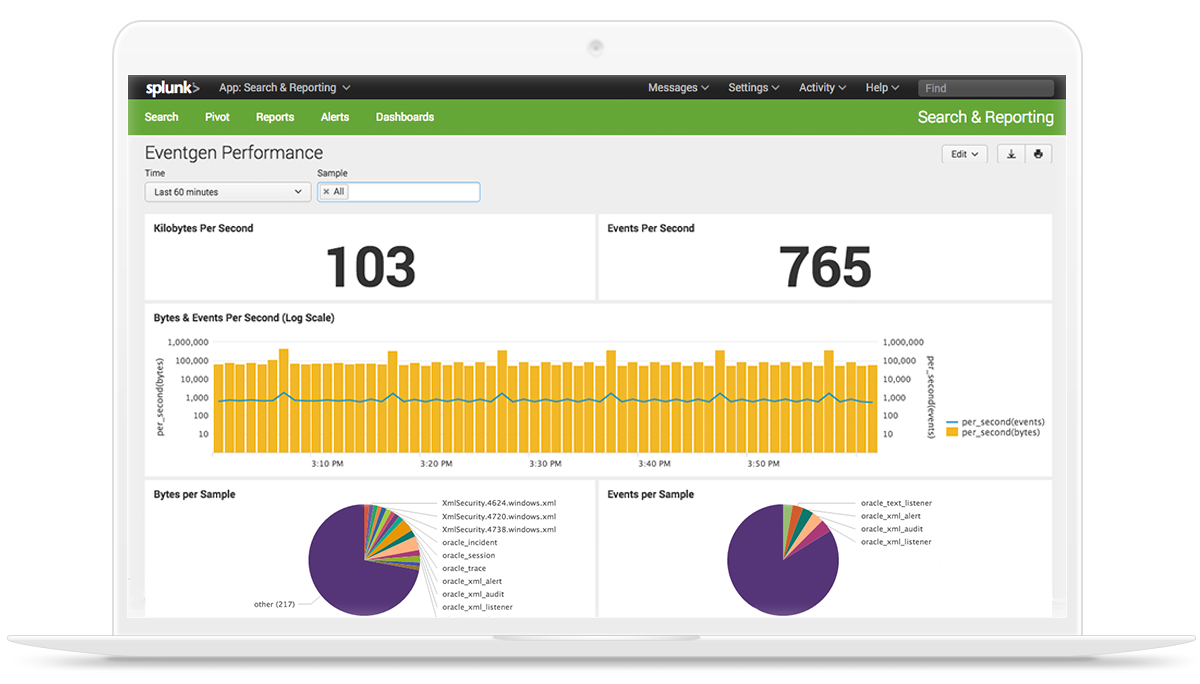Click the print dashboard icon

(x=1038, y=153)
